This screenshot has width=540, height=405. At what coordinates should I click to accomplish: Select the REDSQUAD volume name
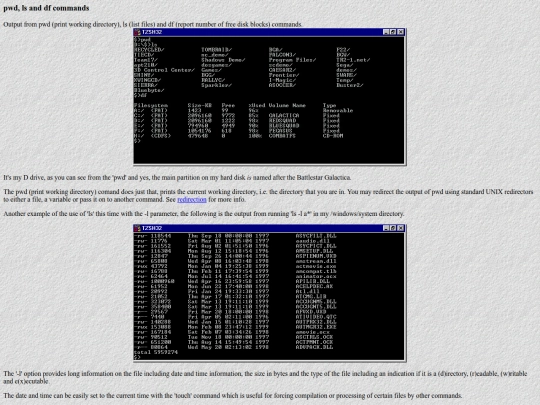pos(282,121)
